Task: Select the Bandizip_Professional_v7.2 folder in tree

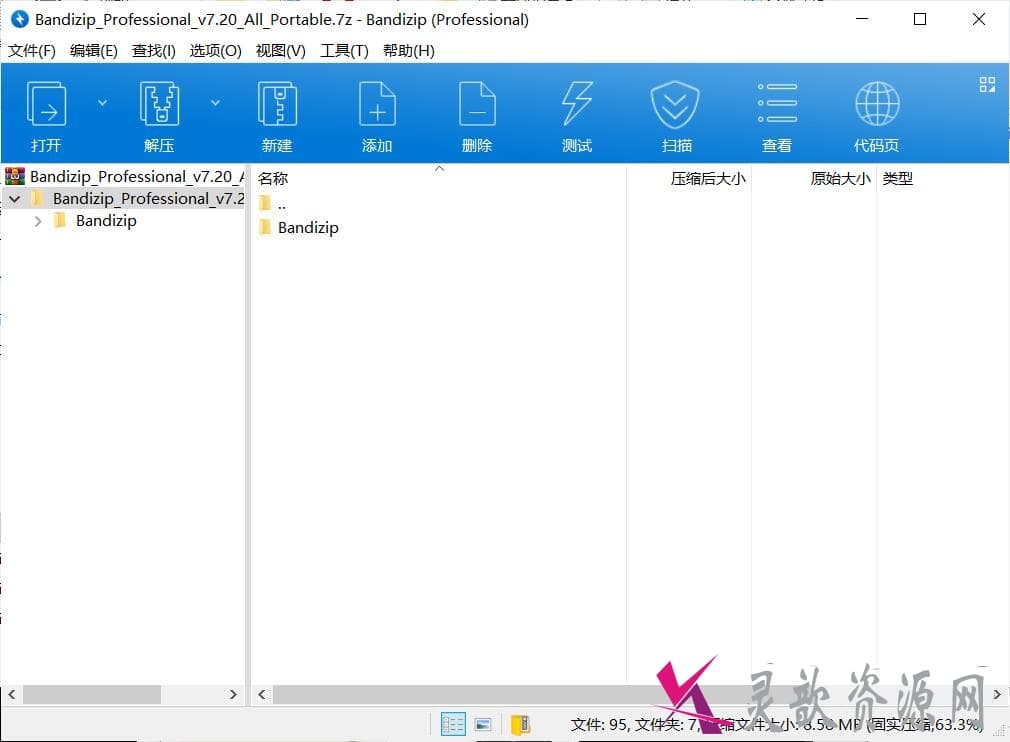Action: pyautogui.click(x=148, y=198)
